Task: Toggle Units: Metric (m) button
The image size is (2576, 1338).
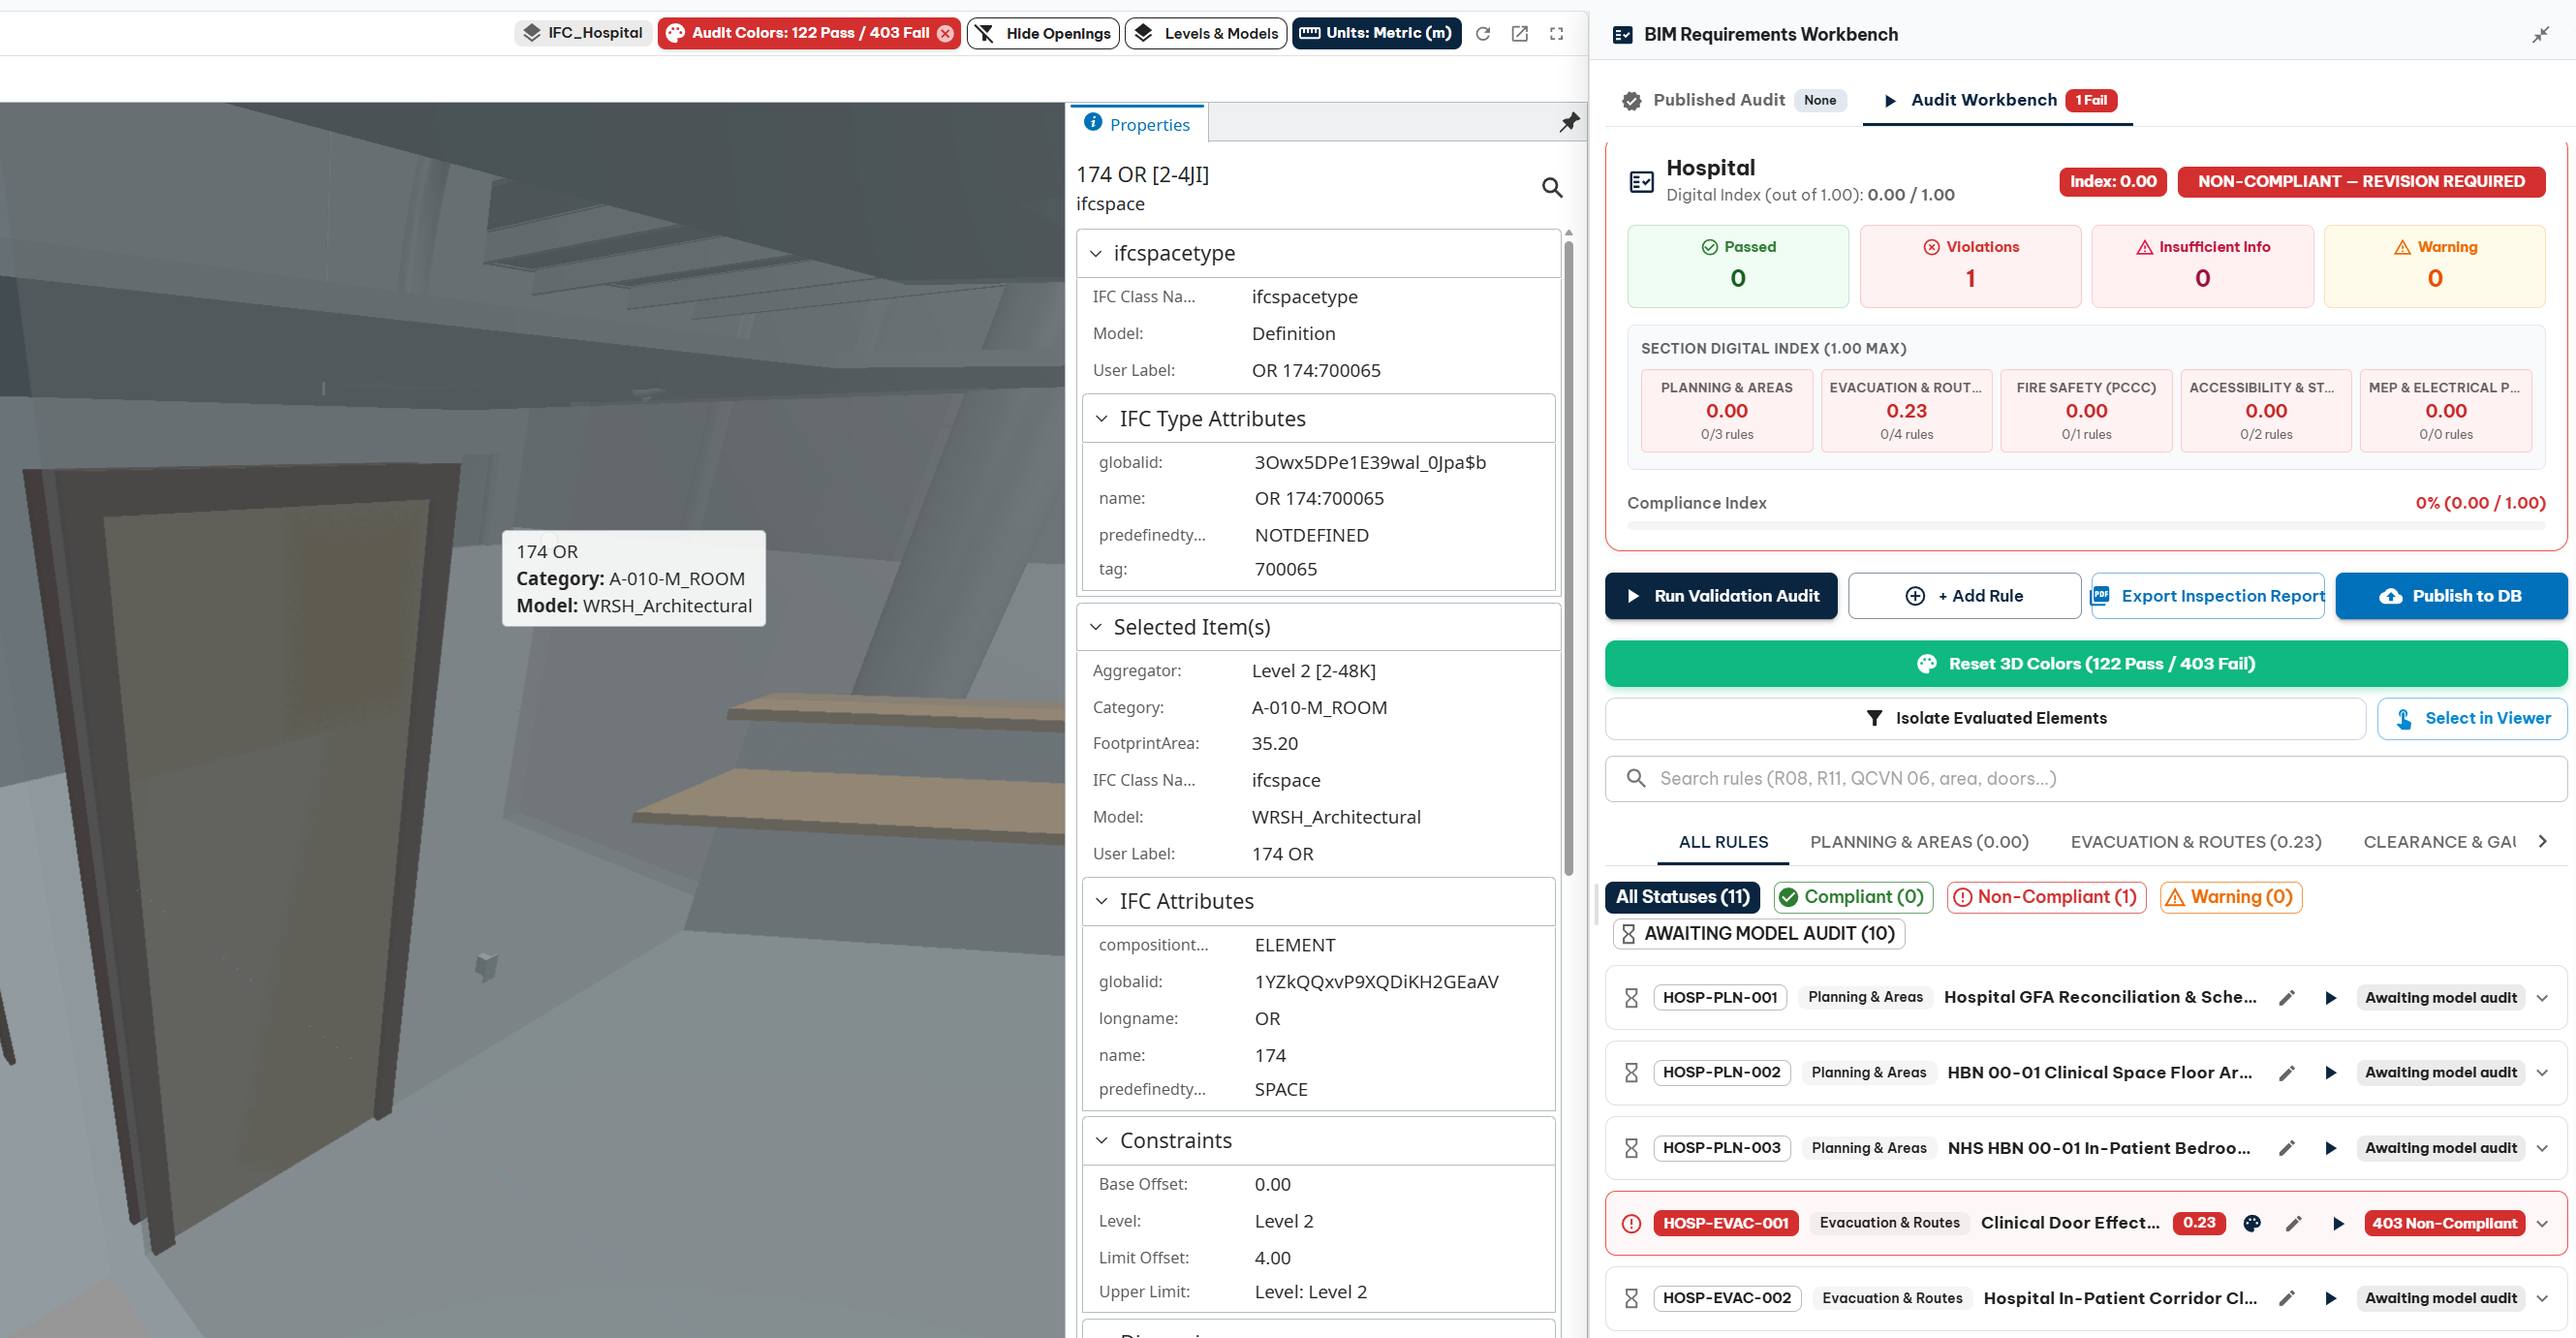Action: [1376, 33]
